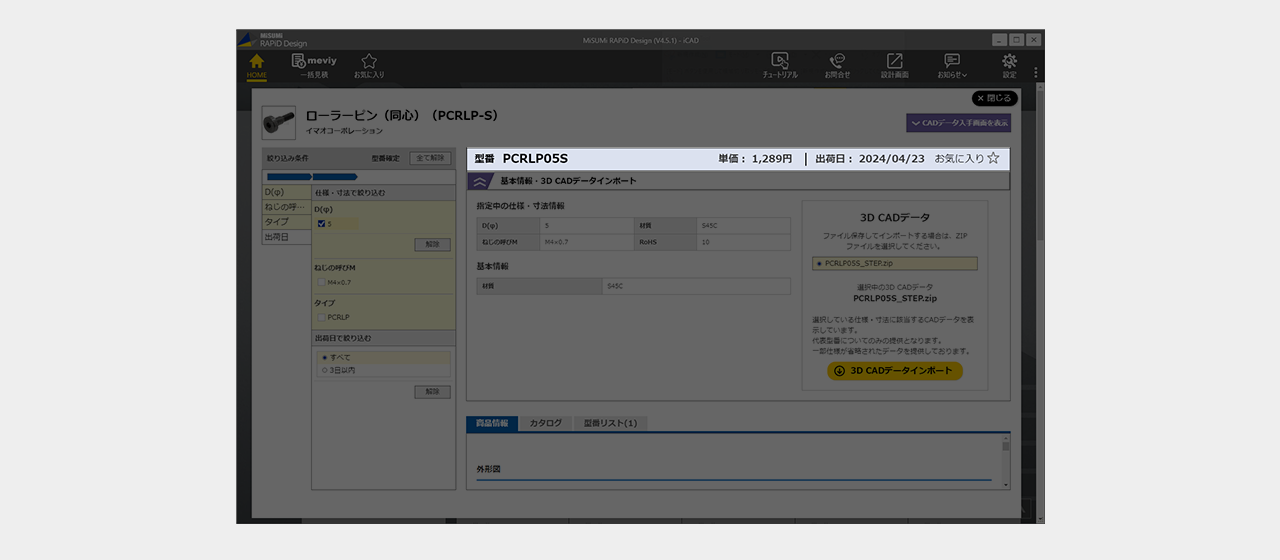Go to the HOME icon
Screen dimensions: 1280x560
[257, 65]
